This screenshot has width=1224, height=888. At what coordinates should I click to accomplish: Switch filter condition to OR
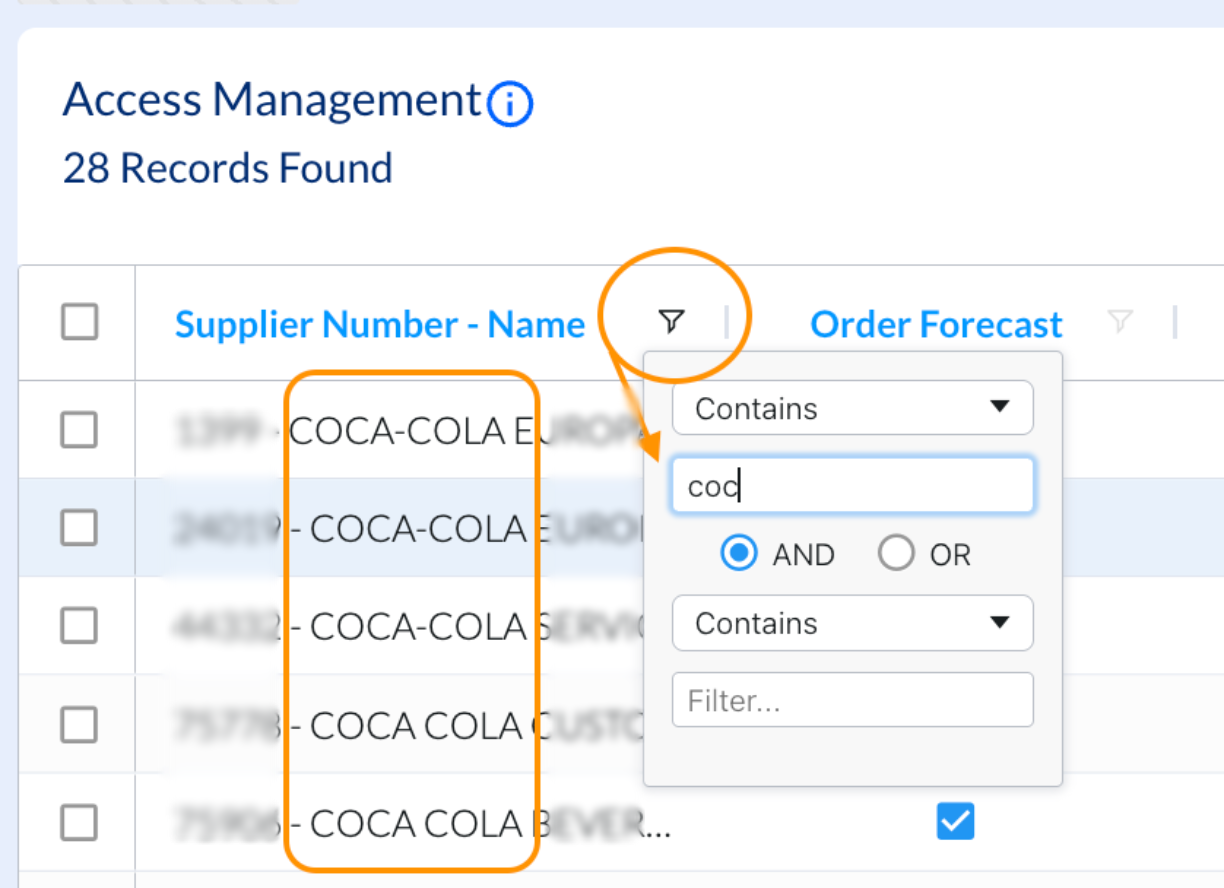click(896, 554)
